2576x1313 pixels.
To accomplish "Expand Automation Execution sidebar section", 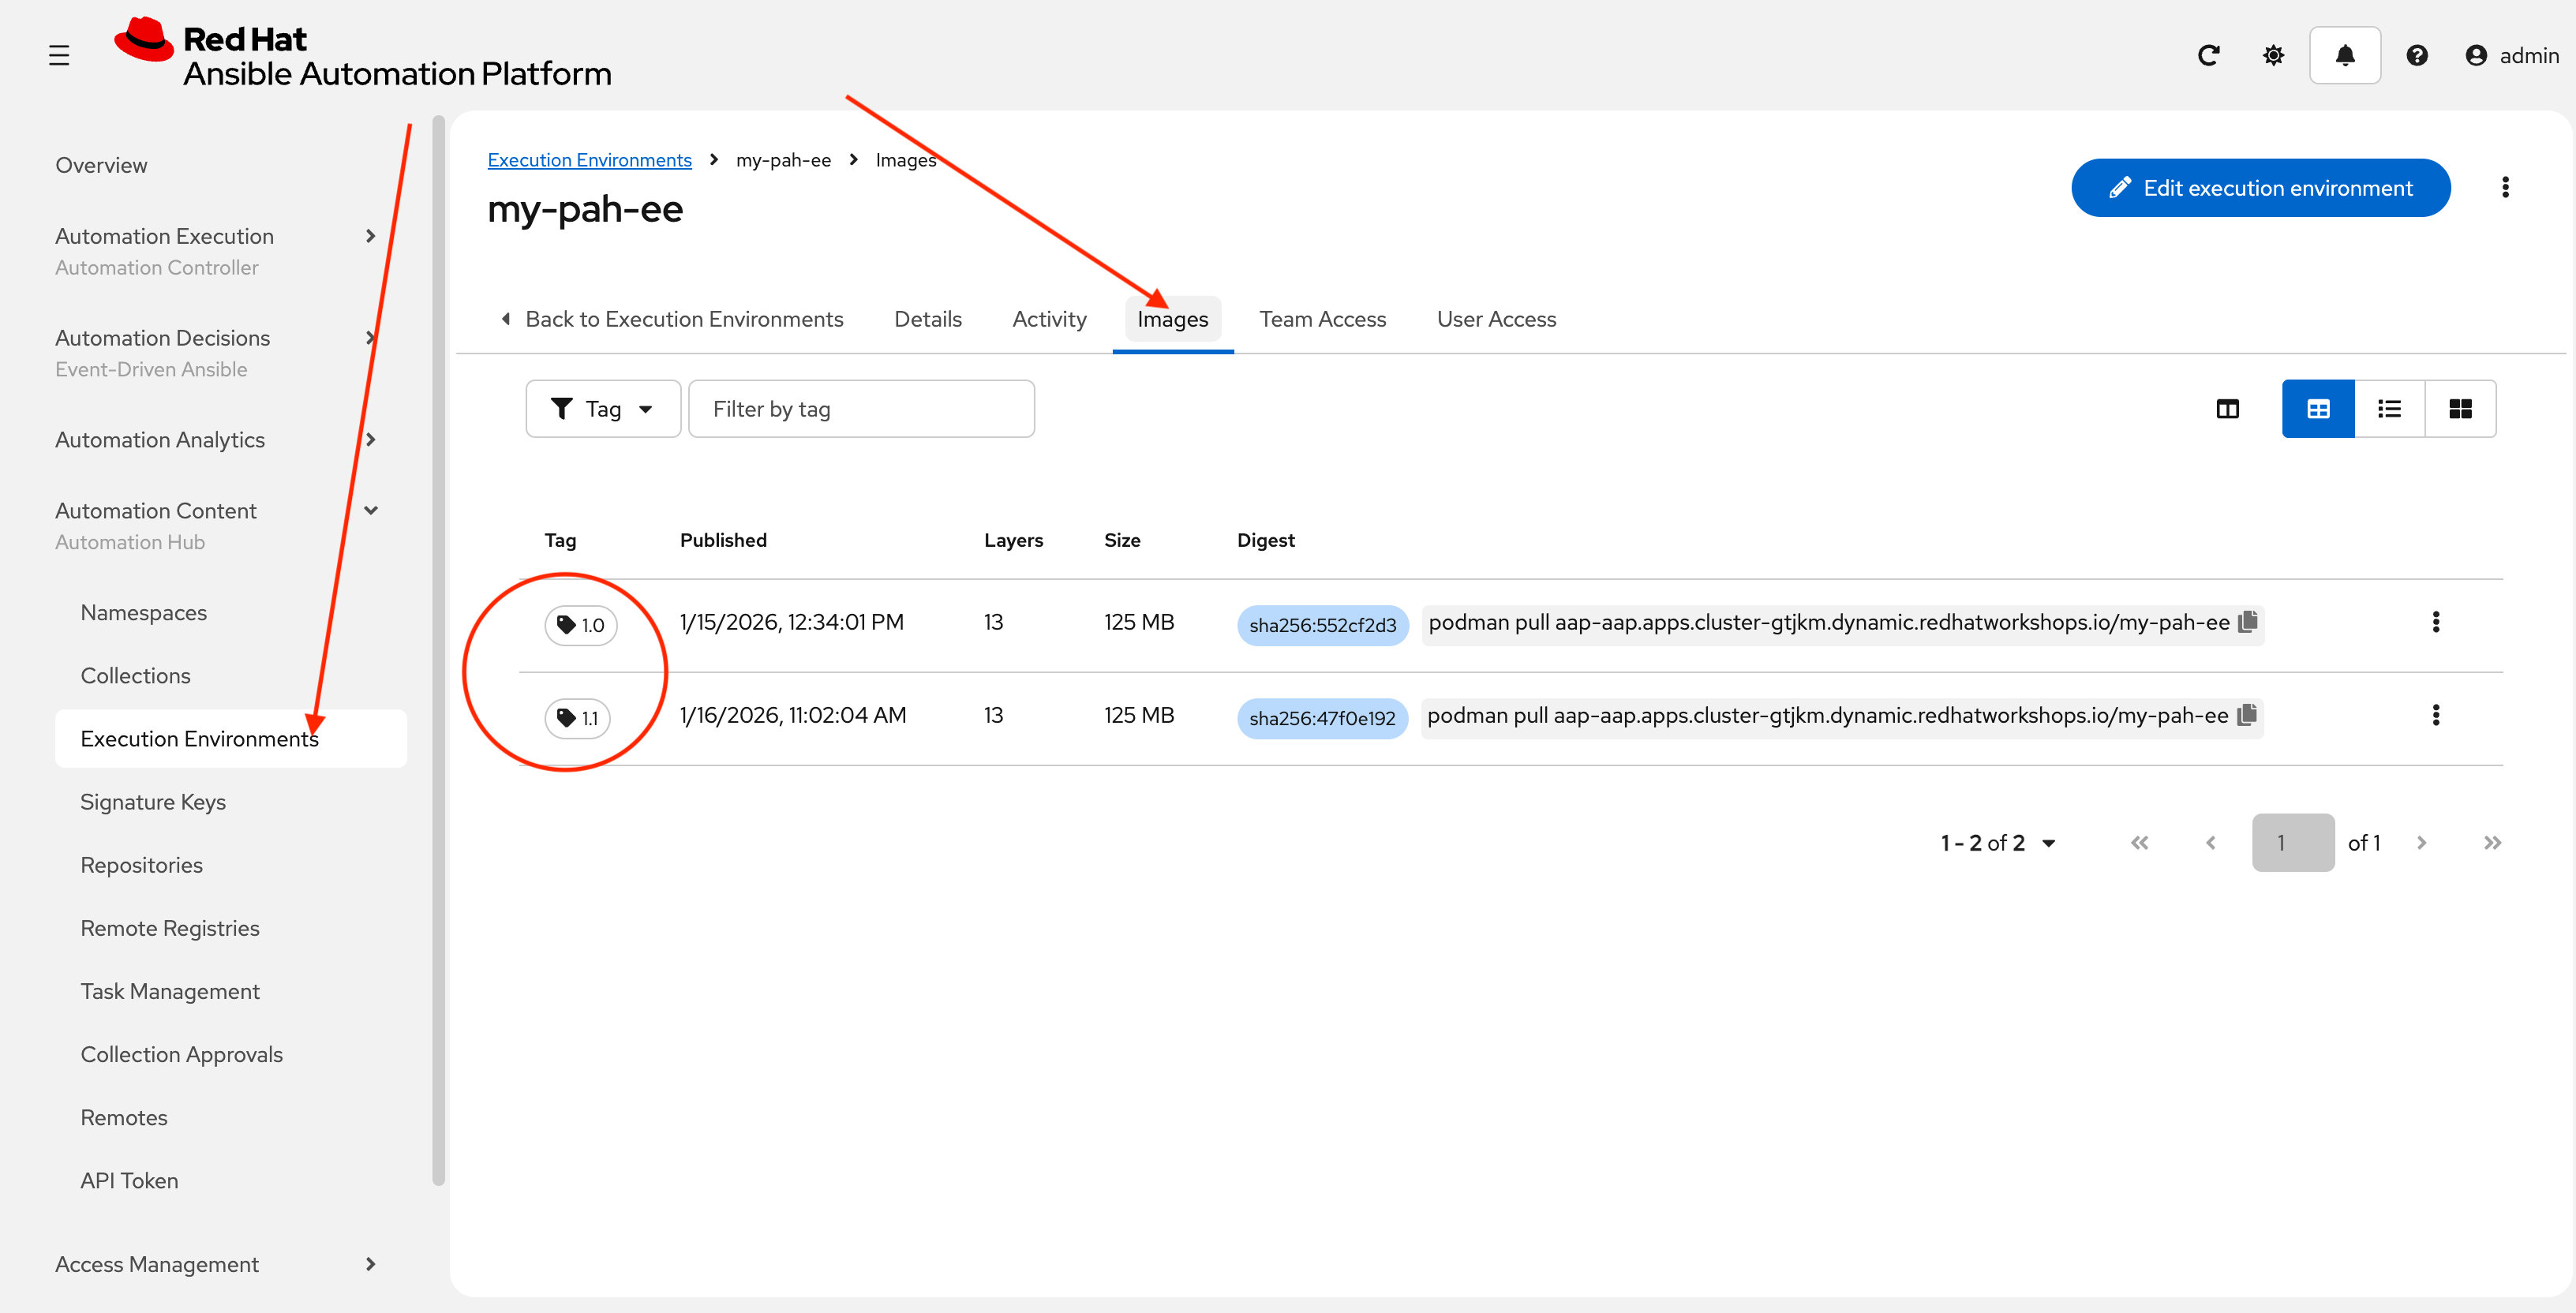I will point(370,236).
